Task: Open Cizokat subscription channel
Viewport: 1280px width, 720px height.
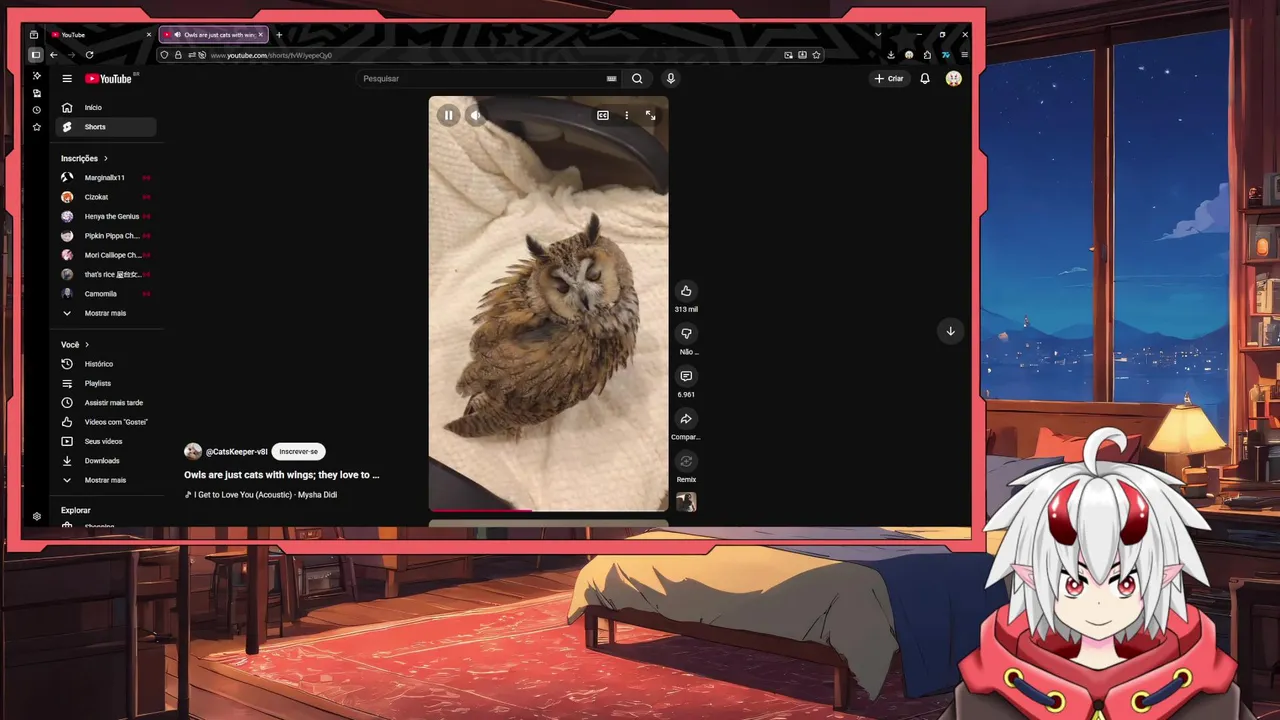Action: 106,197
